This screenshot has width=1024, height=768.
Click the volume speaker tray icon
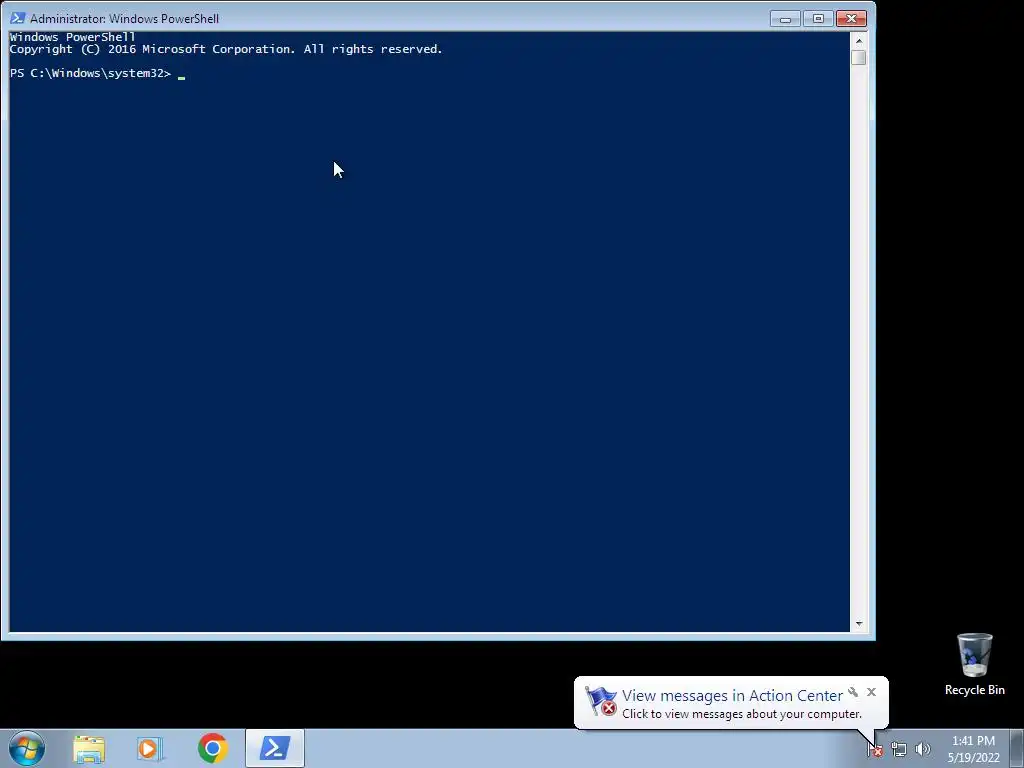(923, 749)
